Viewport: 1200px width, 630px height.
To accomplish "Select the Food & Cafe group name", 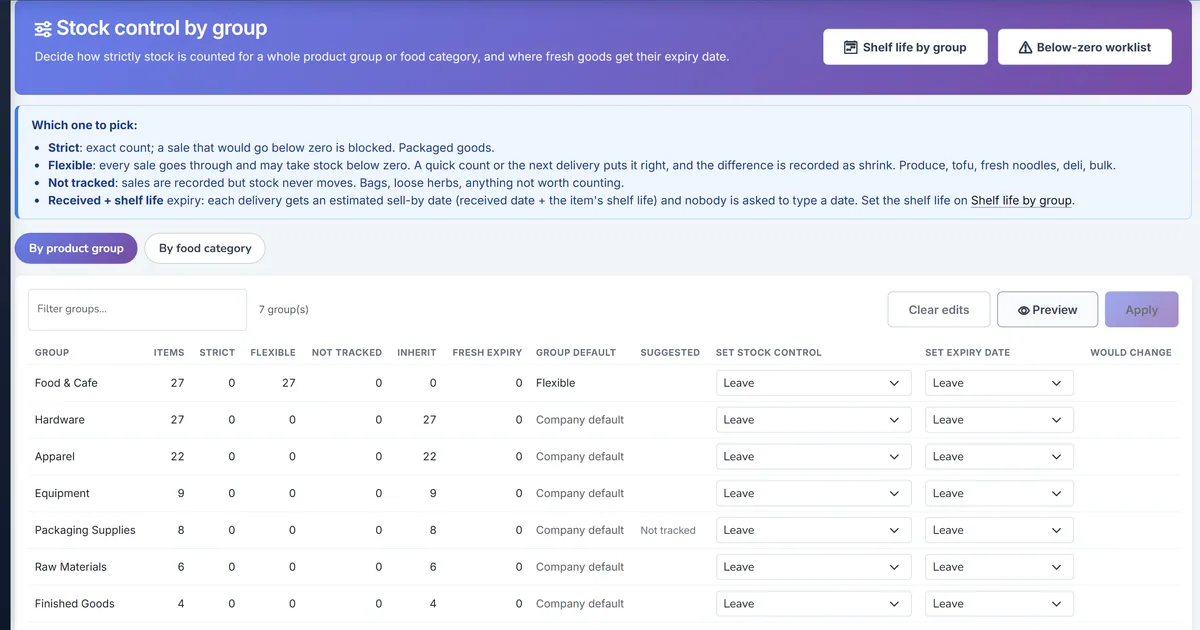I will click(x=66, y=383).
